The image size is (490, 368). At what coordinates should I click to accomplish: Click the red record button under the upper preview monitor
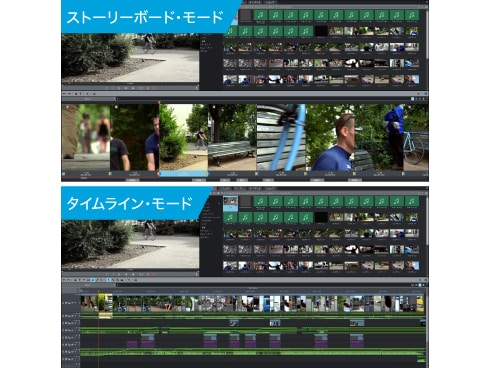(x=154, y=88)
